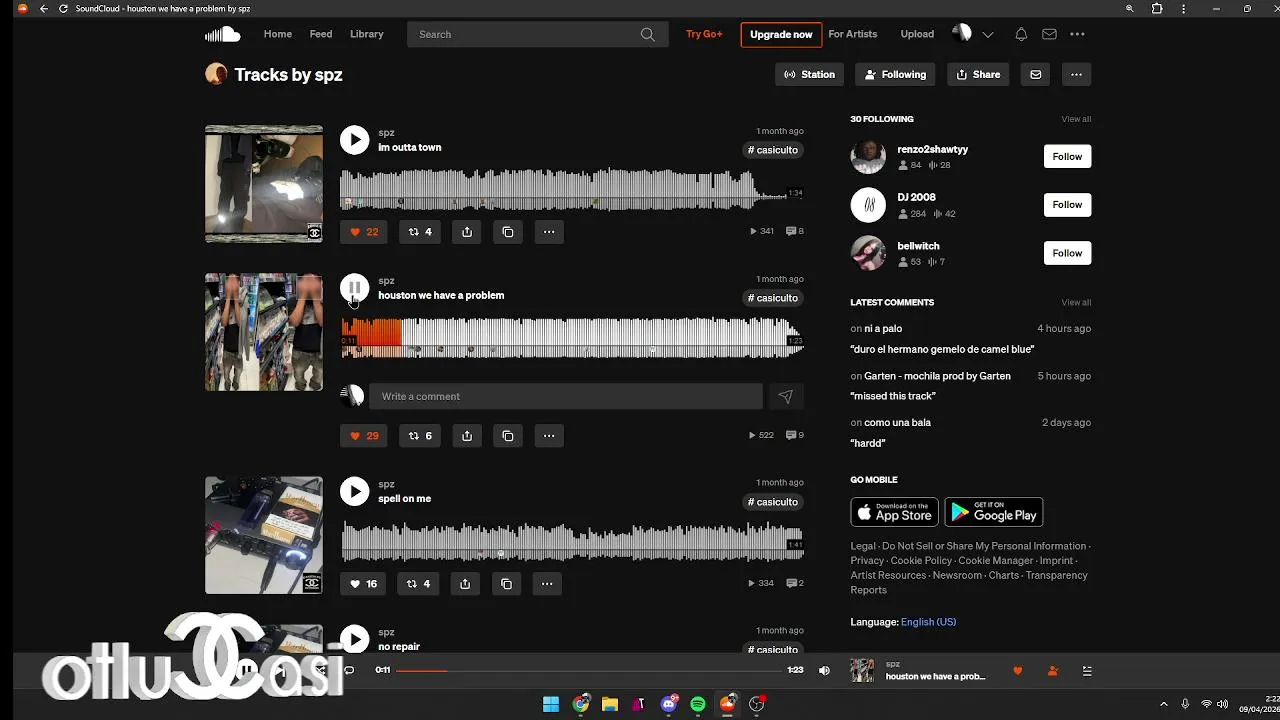Image resolution: width=1280 pixels, height=720 pixels.
Task: Seek within im outta town waveform
Action: tap(572, 189)
